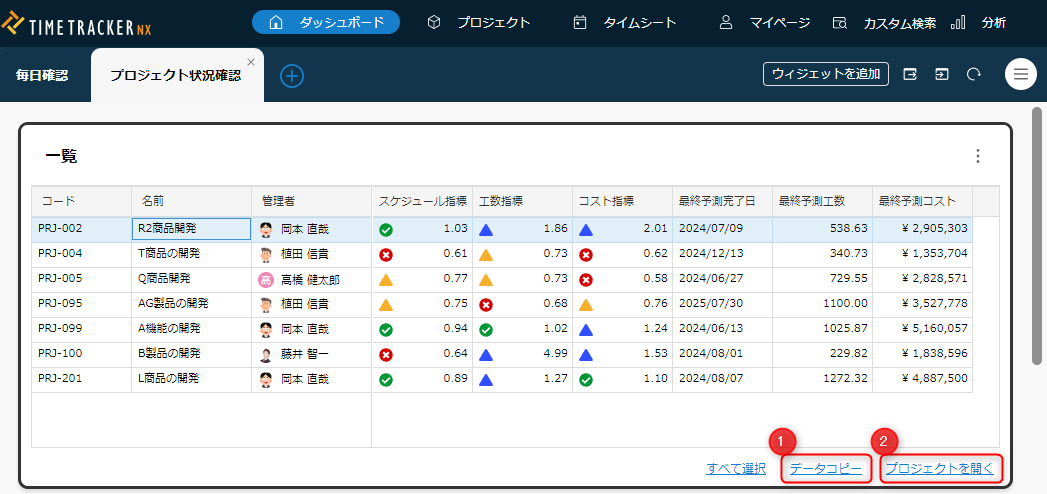Sort by the スケジュール指標 column header
The height and width of the screenshot is (494, 1047).
point(422,201)
